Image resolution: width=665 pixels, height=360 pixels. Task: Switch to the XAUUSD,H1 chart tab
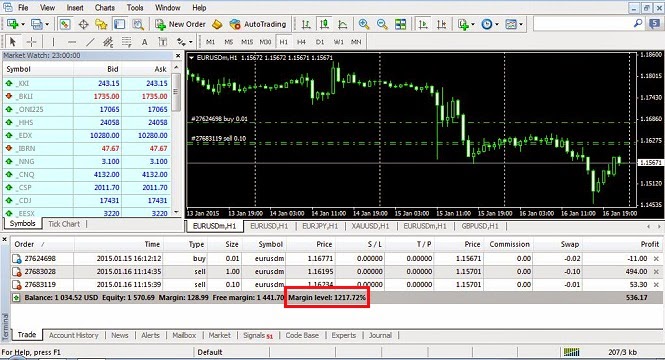(x=370, y=226)
